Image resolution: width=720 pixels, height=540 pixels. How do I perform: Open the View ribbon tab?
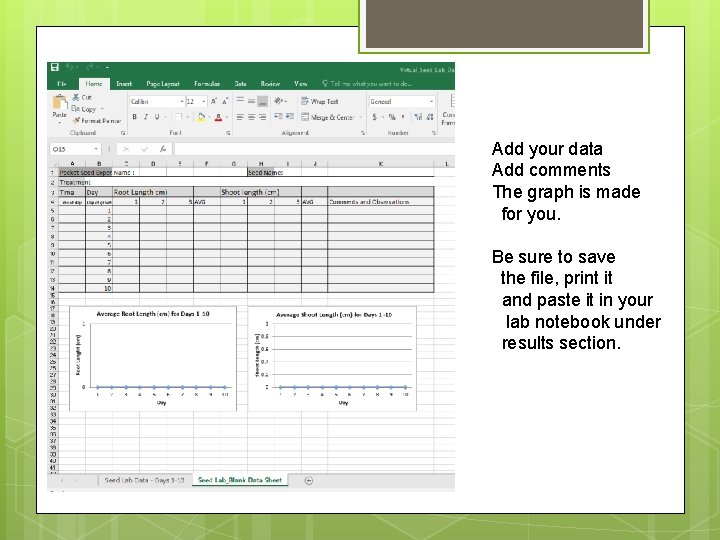[x=301, y=84]
